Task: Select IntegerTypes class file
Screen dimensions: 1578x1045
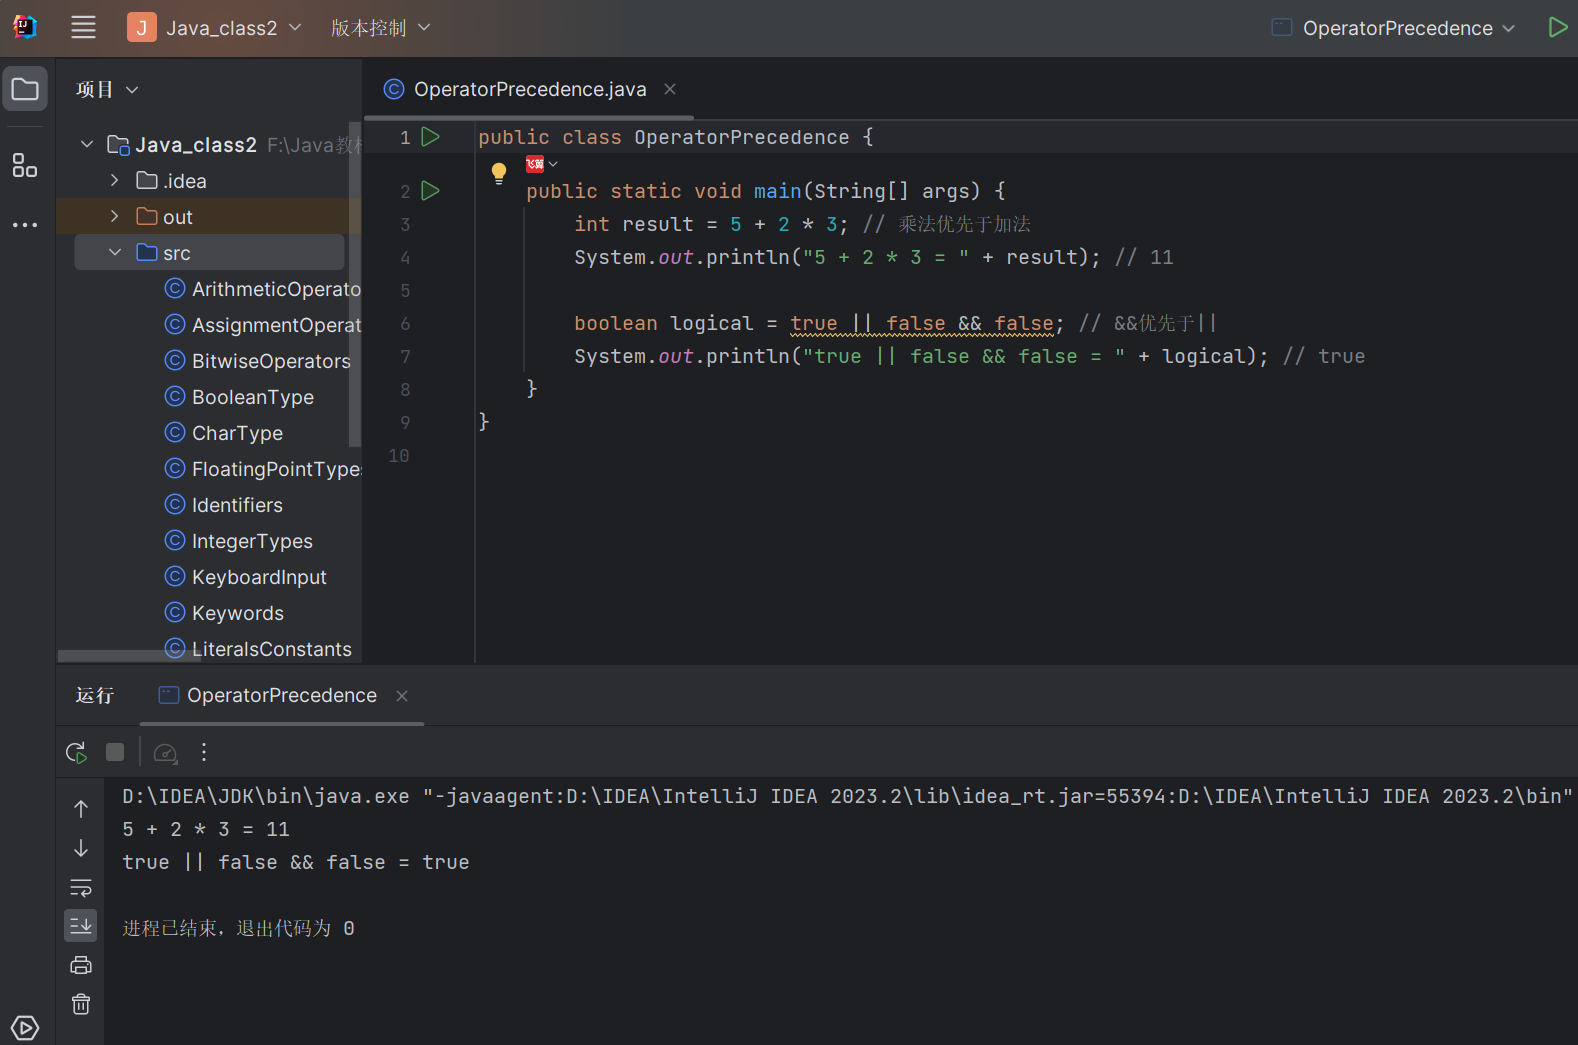Action: 239,541
